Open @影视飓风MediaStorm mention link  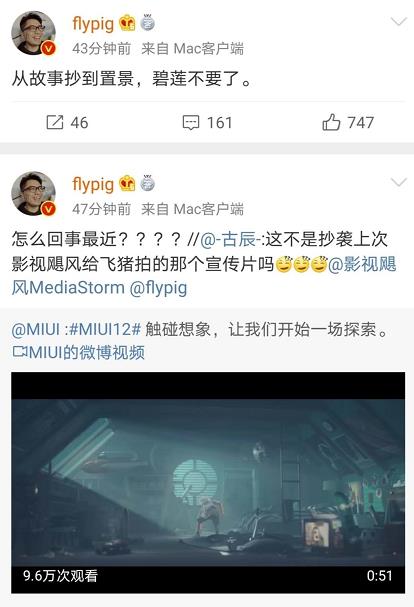[x=204, y=276]
